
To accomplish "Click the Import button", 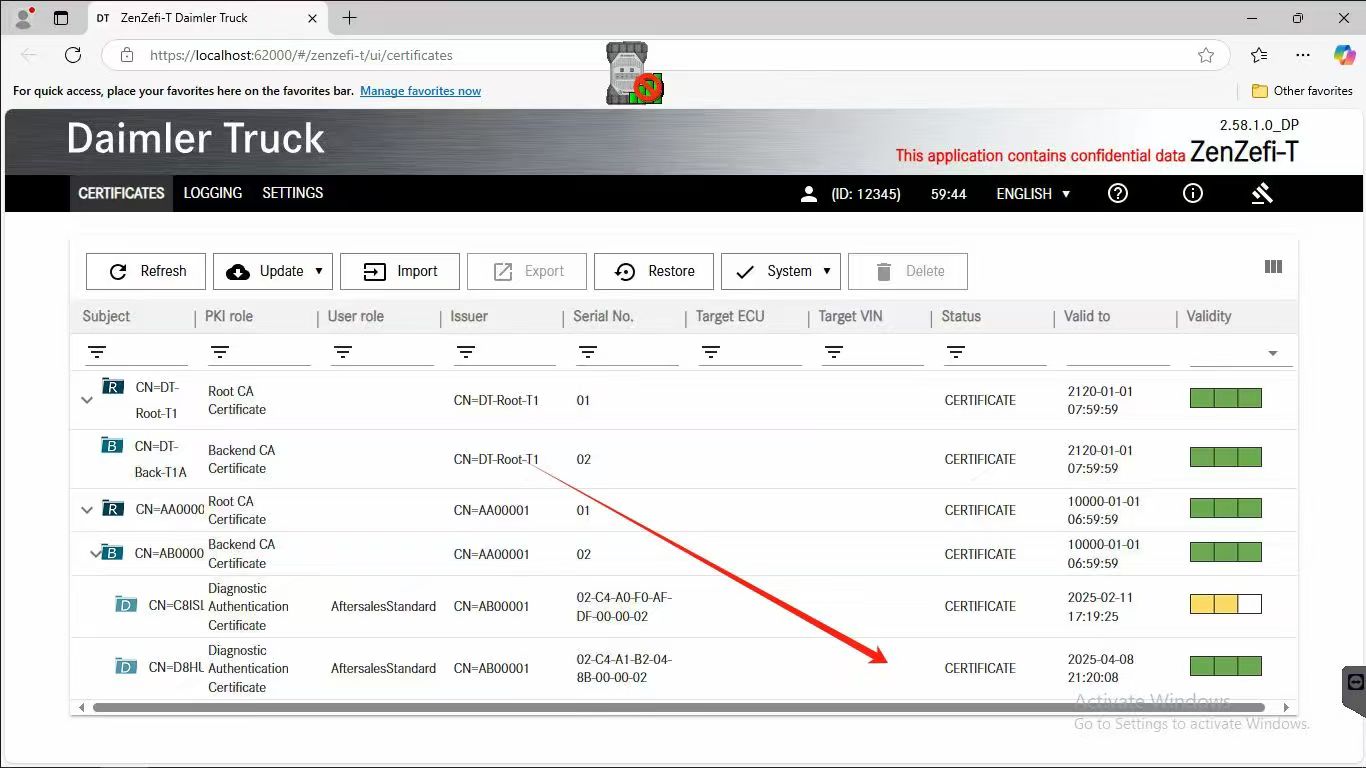I will [x=400, y=271].
